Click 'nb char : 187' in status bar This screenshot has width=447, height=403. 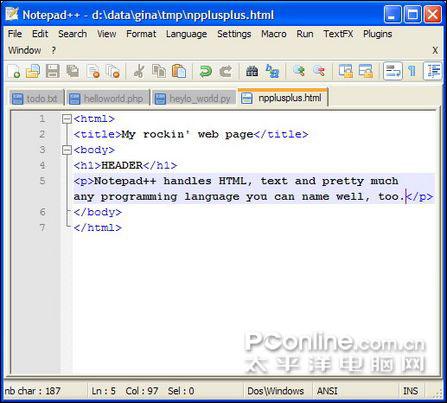tap(33, 391)
